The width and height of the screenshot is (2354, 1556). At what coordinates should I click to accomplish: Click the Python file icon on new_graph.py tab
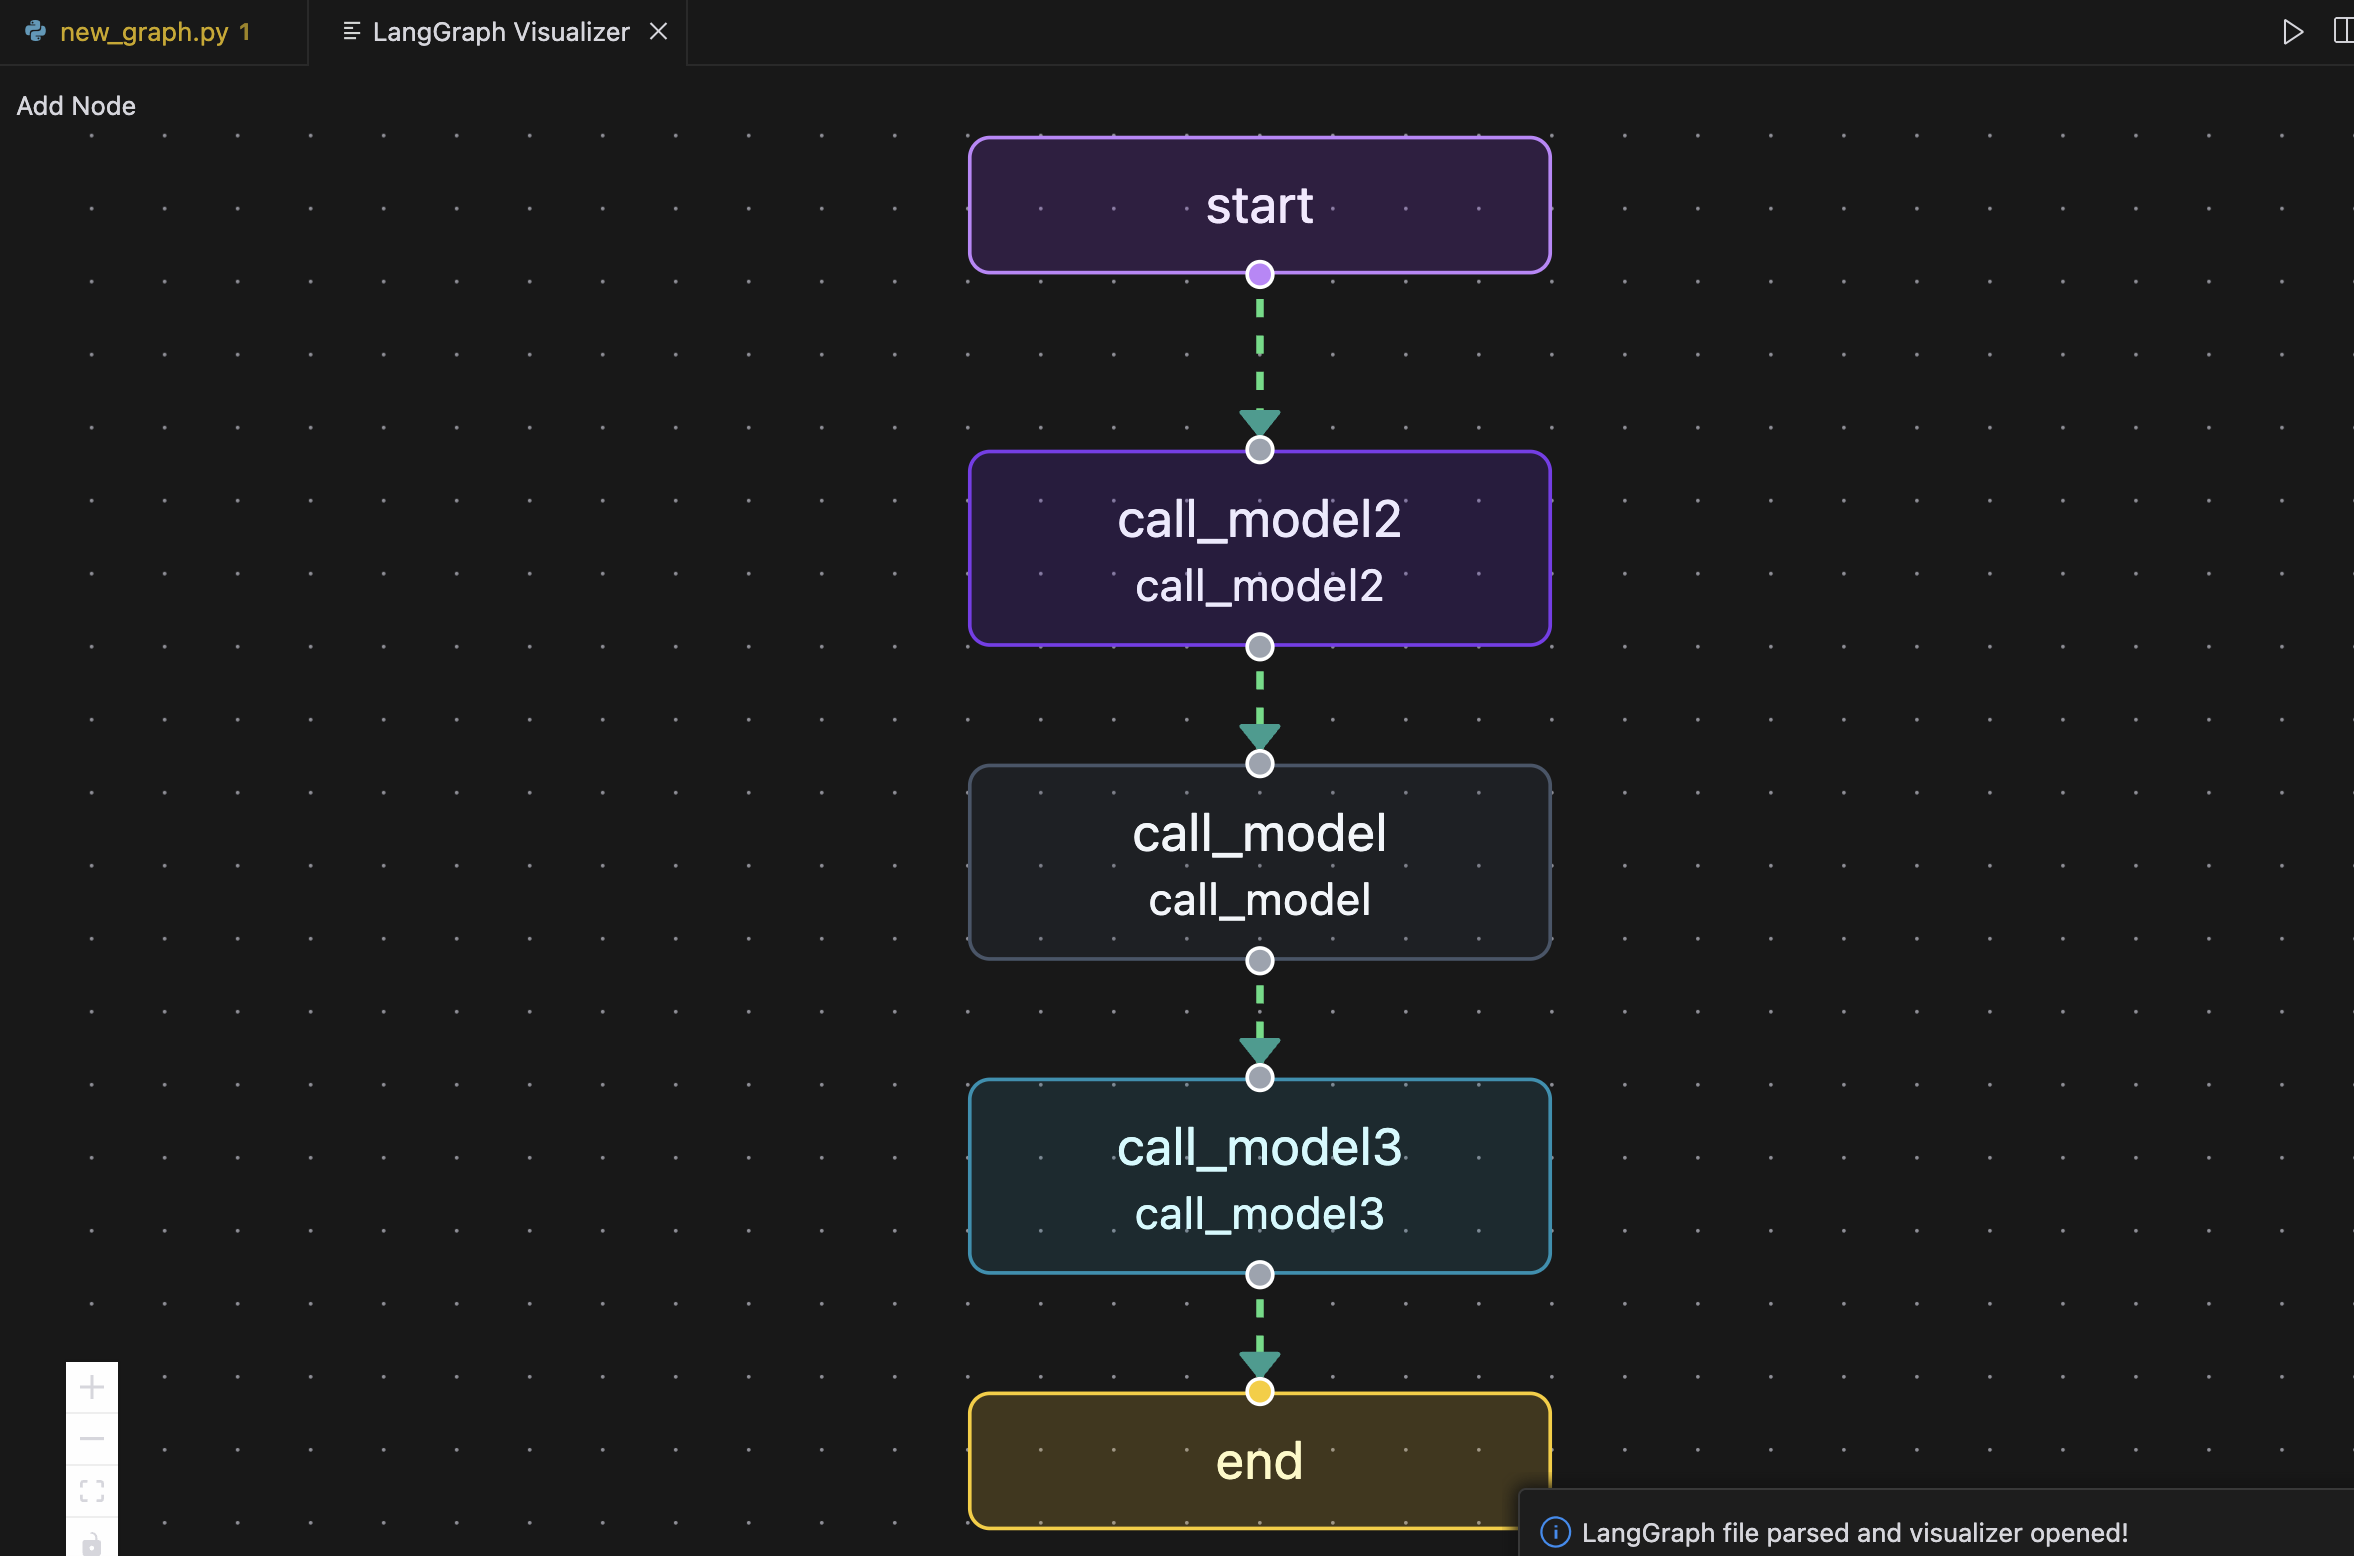(x=36, y=32)
